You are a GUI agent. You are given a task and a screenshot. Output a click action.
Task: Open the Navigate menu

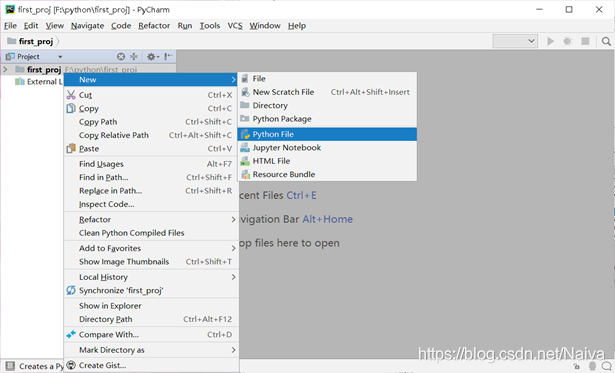[x=87, y=26]
